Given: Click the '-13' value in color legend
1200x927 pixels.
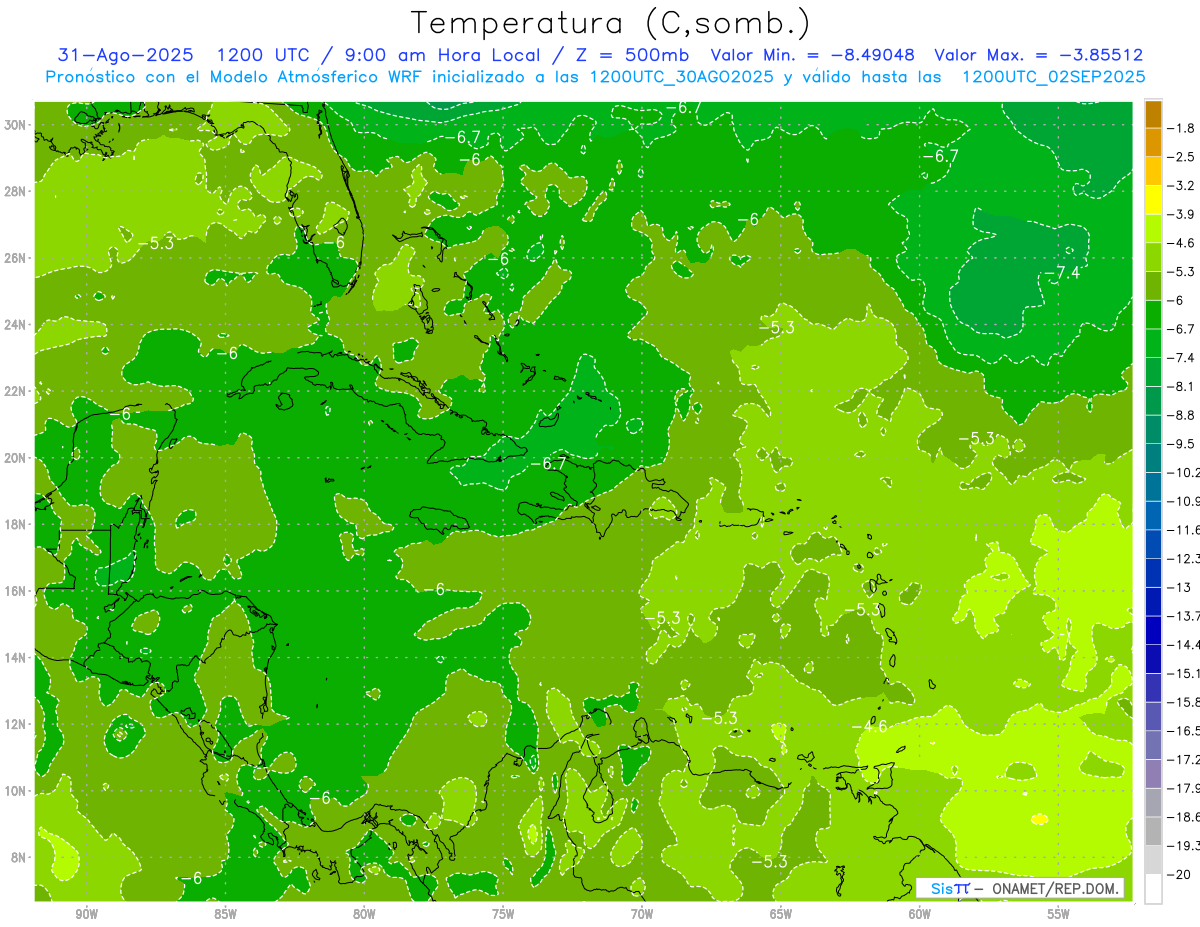Looking at the screenshot, I should point(1180,588).
